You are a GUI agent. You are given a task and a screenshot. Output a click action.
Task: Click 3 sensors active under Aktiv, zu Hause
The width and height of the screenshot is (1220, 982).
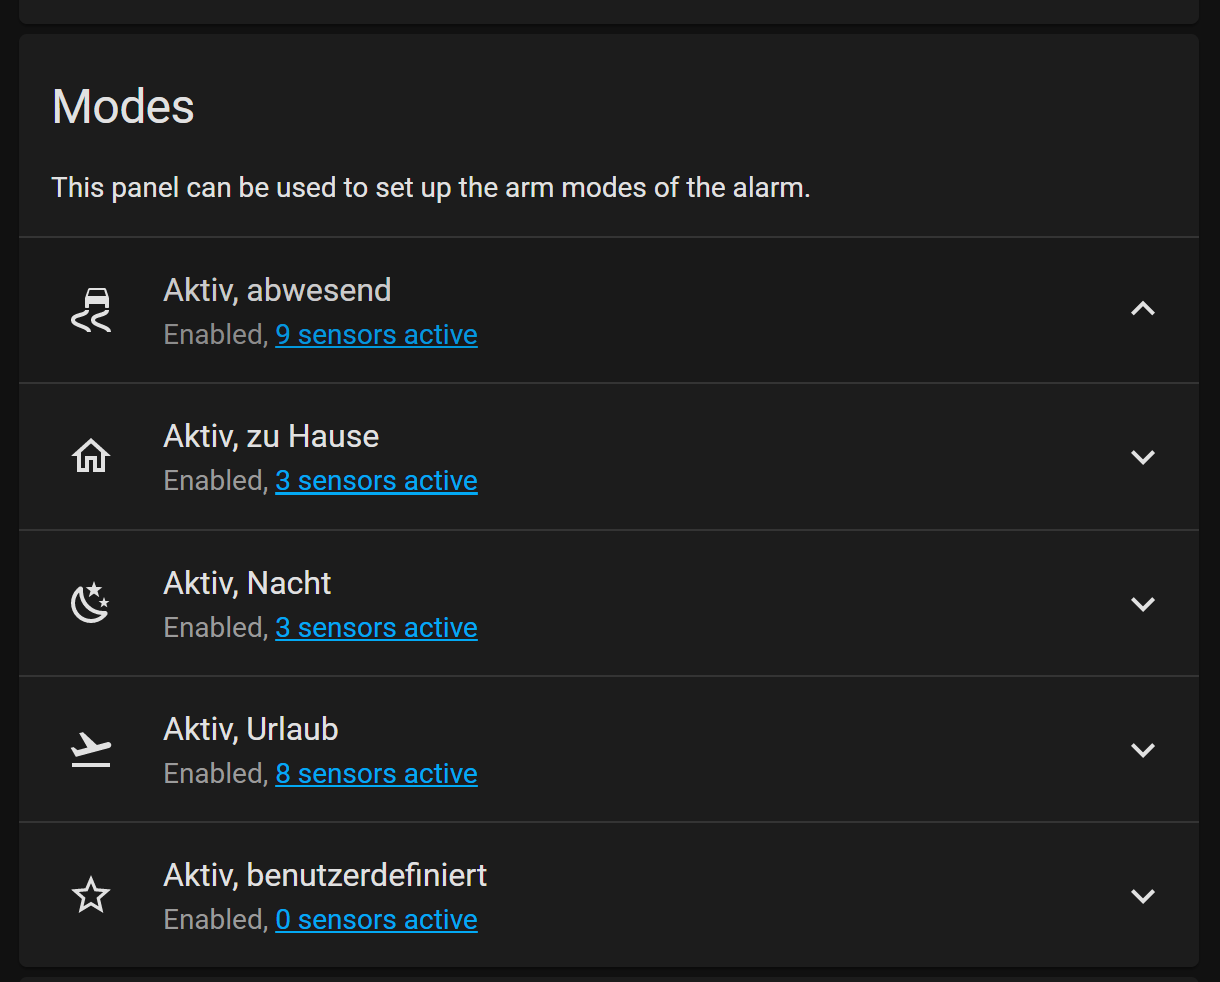(x=376, y=480)
